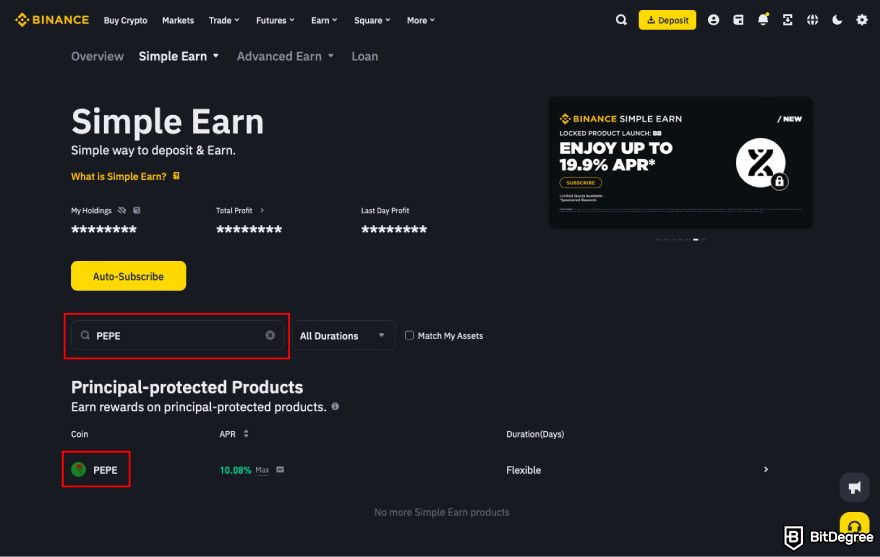Click the Binance logo
The image size is (880, 557).
[52, 20]
